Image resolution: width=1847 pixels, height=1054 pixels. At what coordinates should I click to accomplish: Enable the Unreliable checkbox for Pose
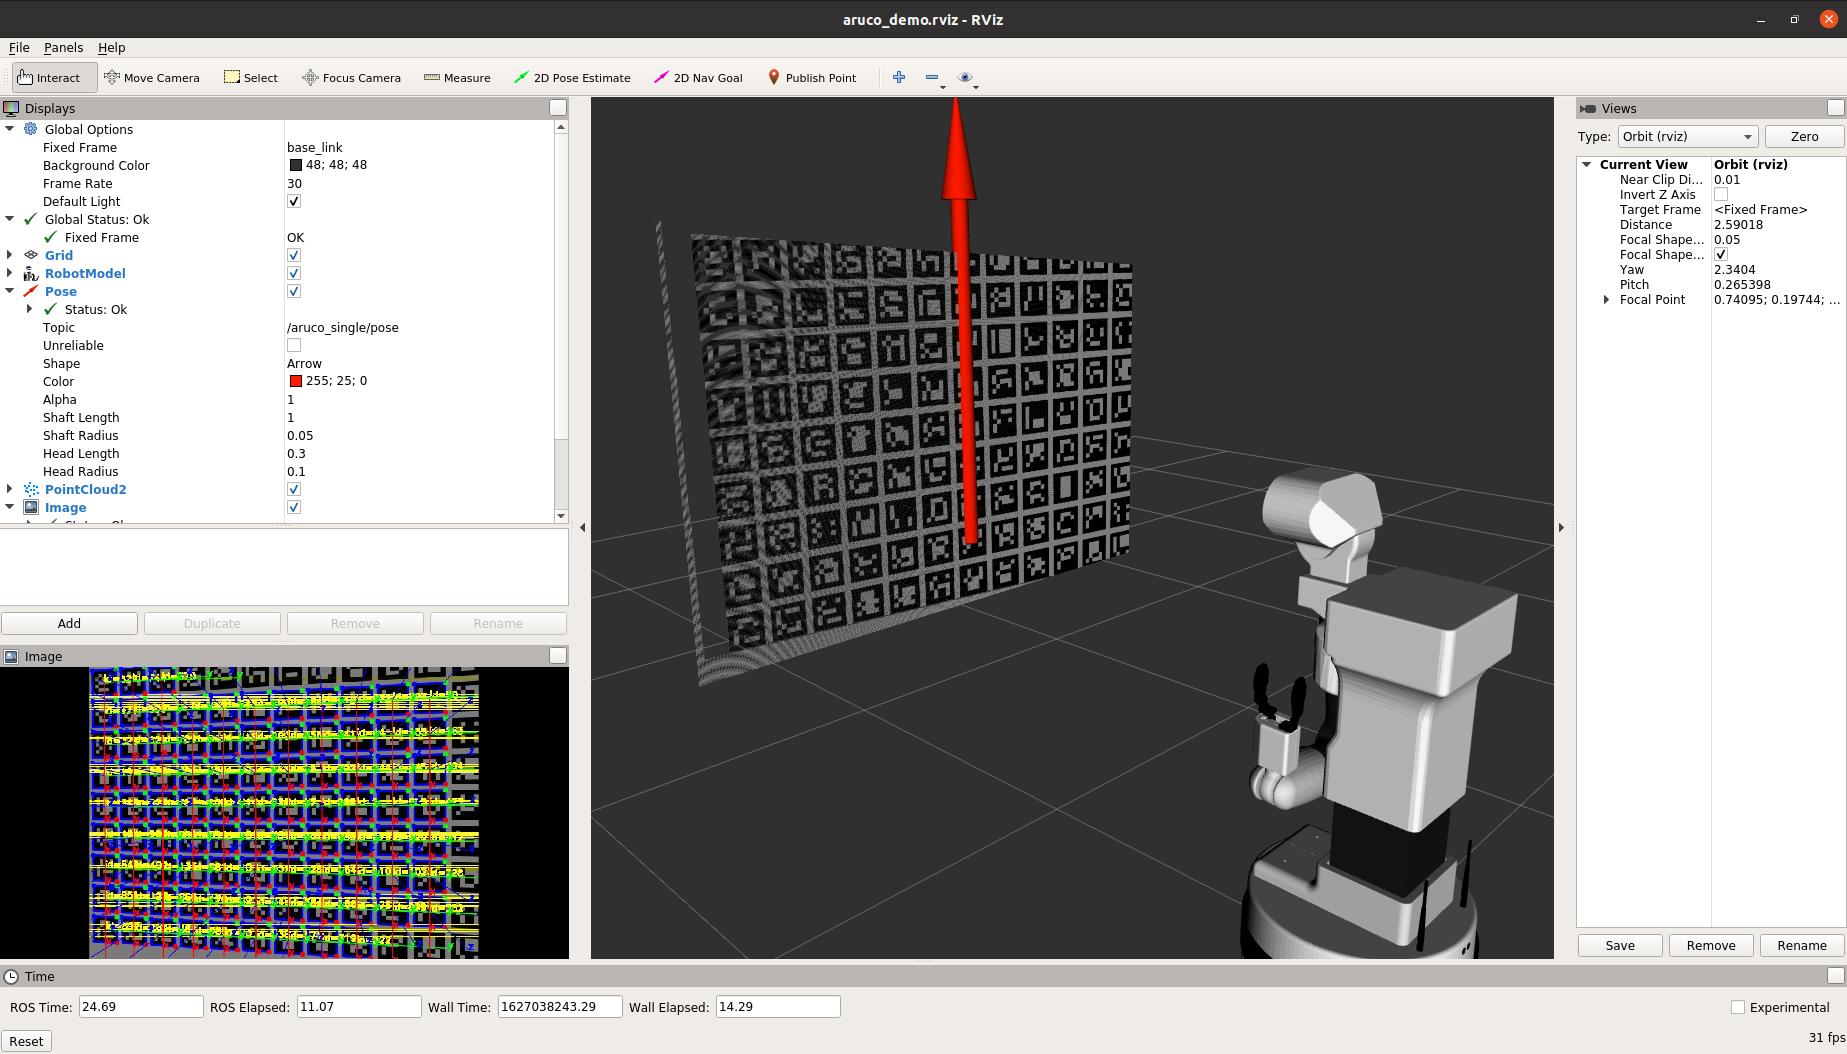pos(294,345)
